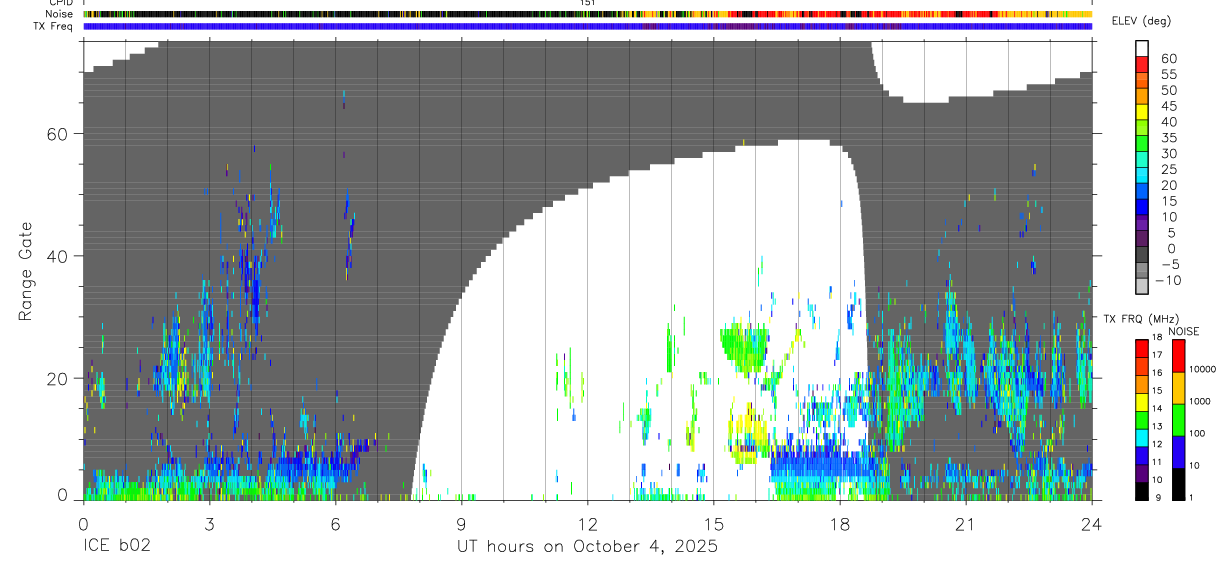This screenshot has height=567, width=1228.
Task: Click the cyan 12–13 MHz TX FRQ segment
Action: coord(1142,436)
